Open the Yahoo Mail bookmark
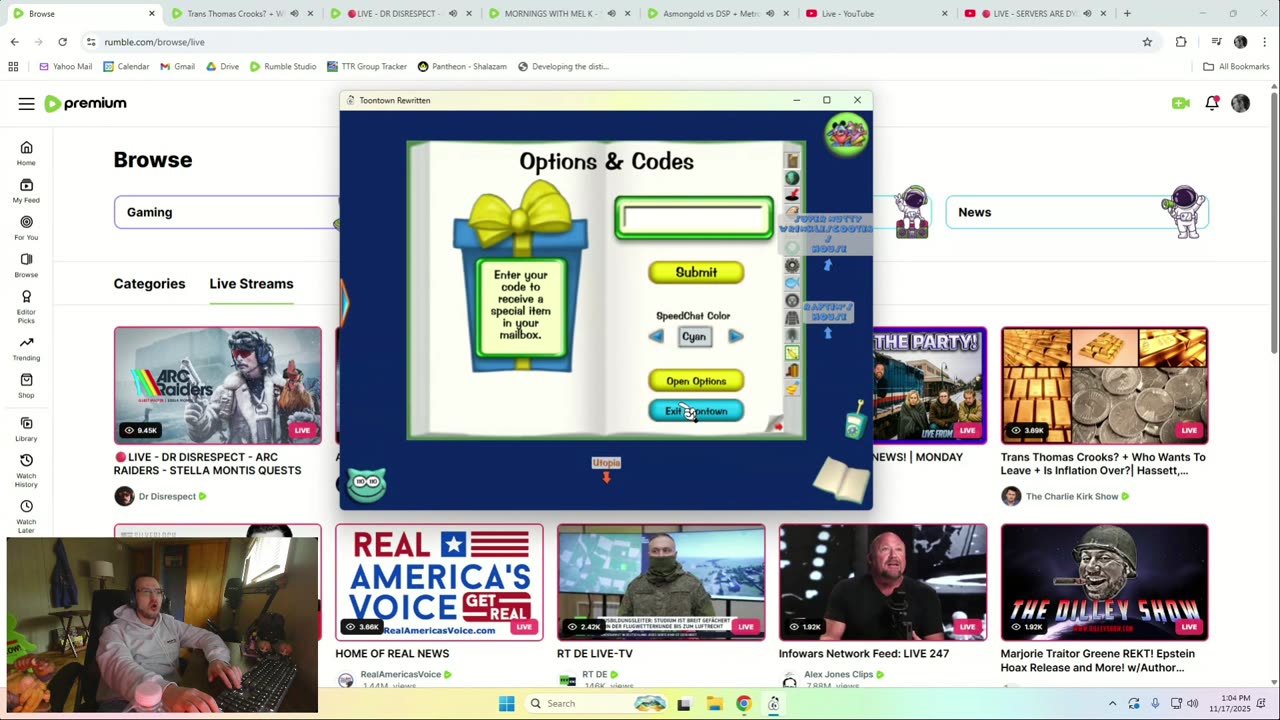Viewport: 1280px width, 720px height. [x=65, y=66]
